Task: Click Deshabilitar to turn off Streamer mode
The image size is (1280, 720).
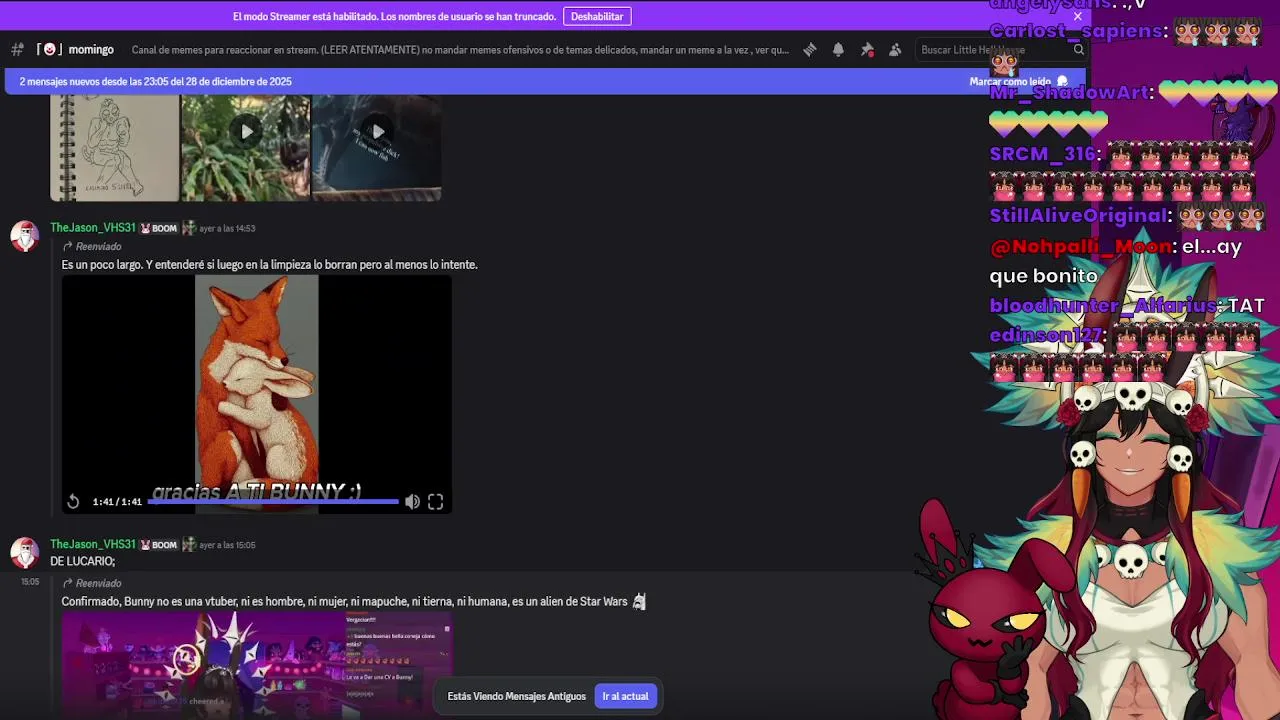Action: click(597, 16)
